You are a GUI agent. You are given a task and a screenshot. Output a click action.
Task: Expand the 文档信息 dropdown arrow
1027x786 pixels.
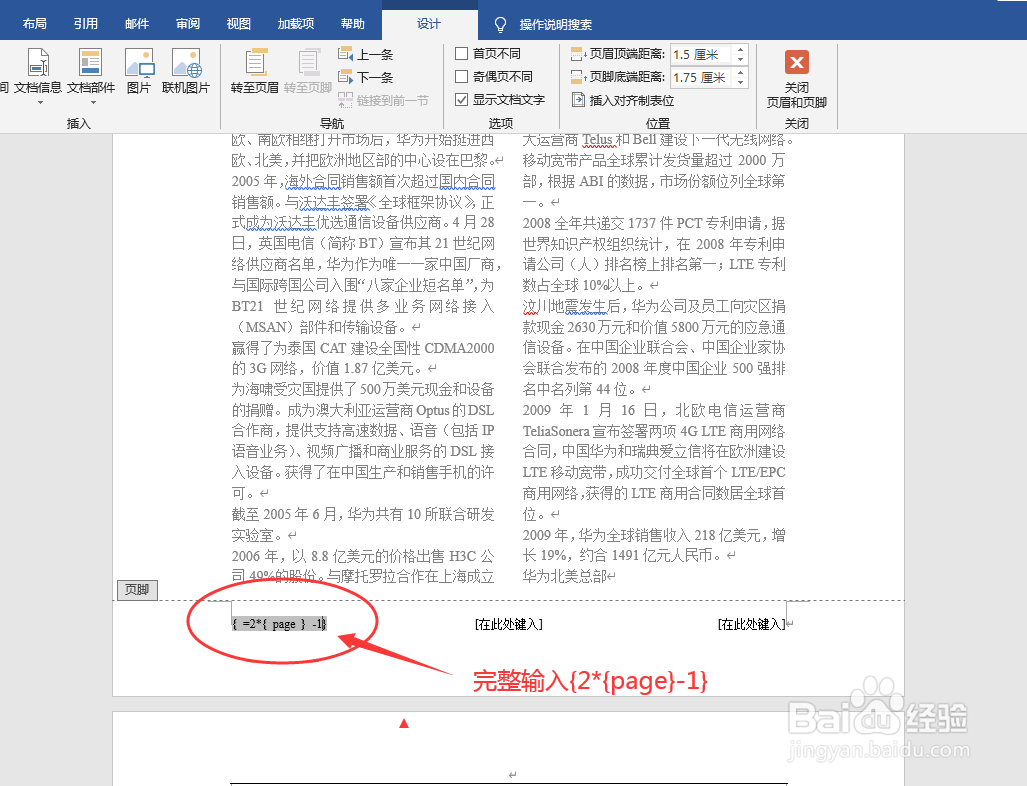tap(40, 102)
